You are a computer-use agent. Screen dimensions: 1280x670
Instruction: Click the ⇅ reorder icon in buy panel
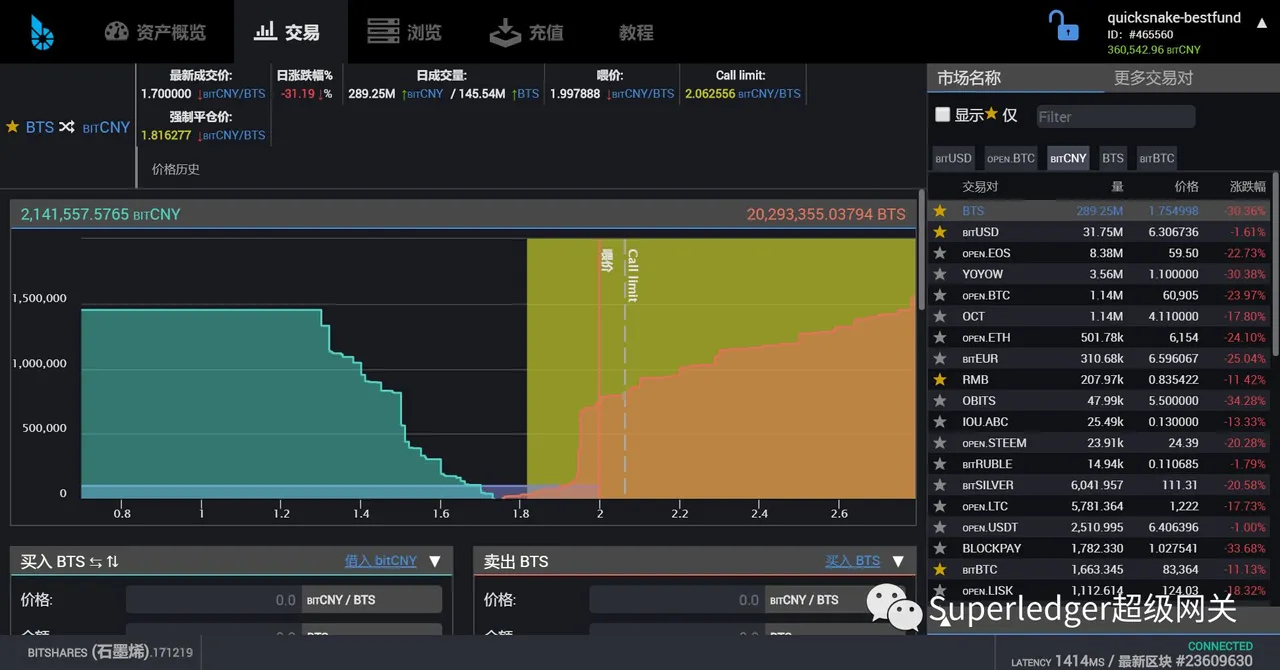[112, 562]
